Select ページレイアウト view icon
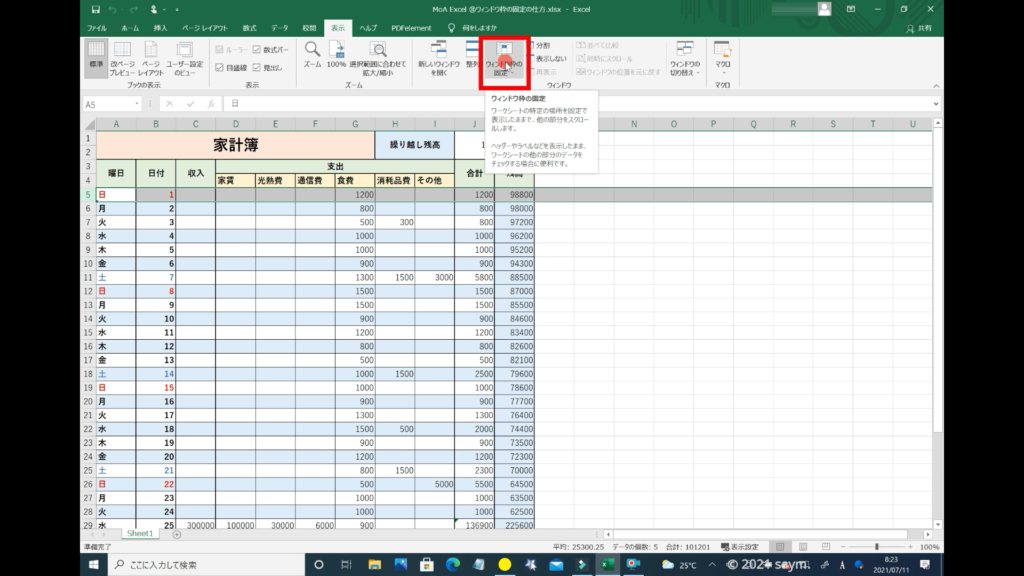1024x576 pixels. 150,56
